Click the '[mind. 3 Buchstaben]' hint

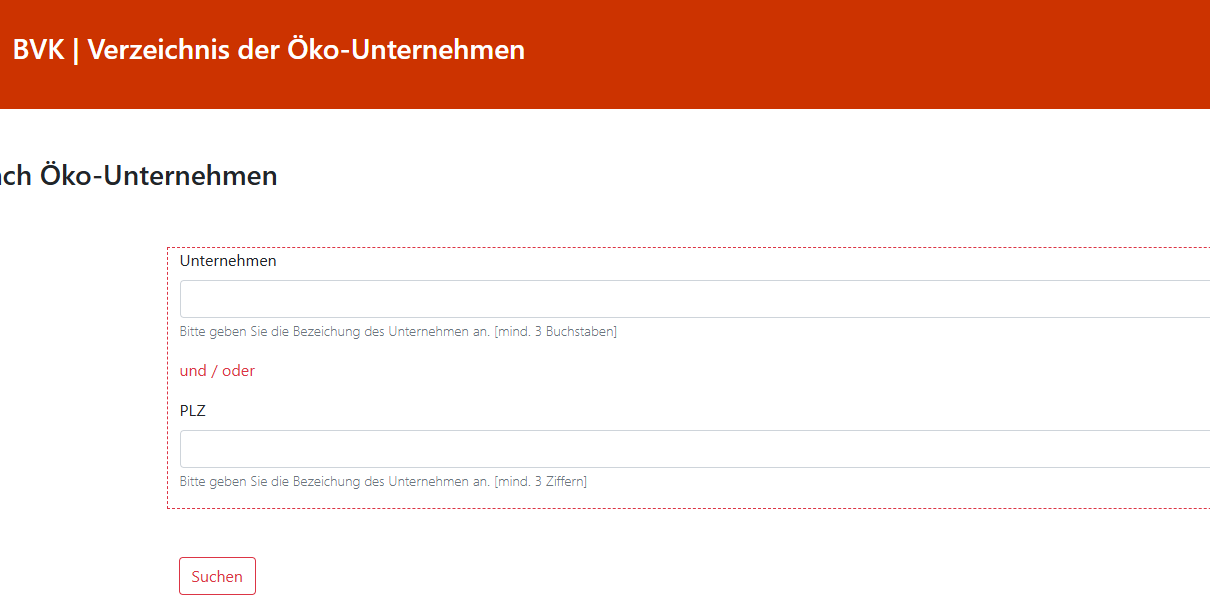555,332
